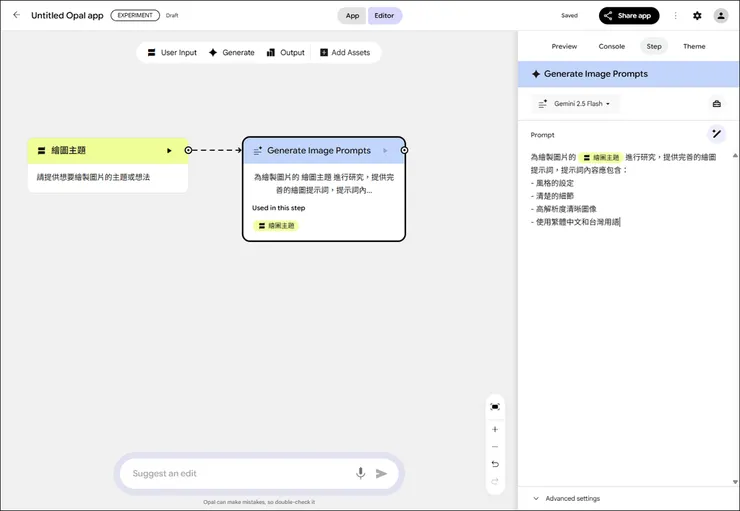Click Add Assets in the toolbar
This screenshot has height=511, width=740.
(345, 52)
